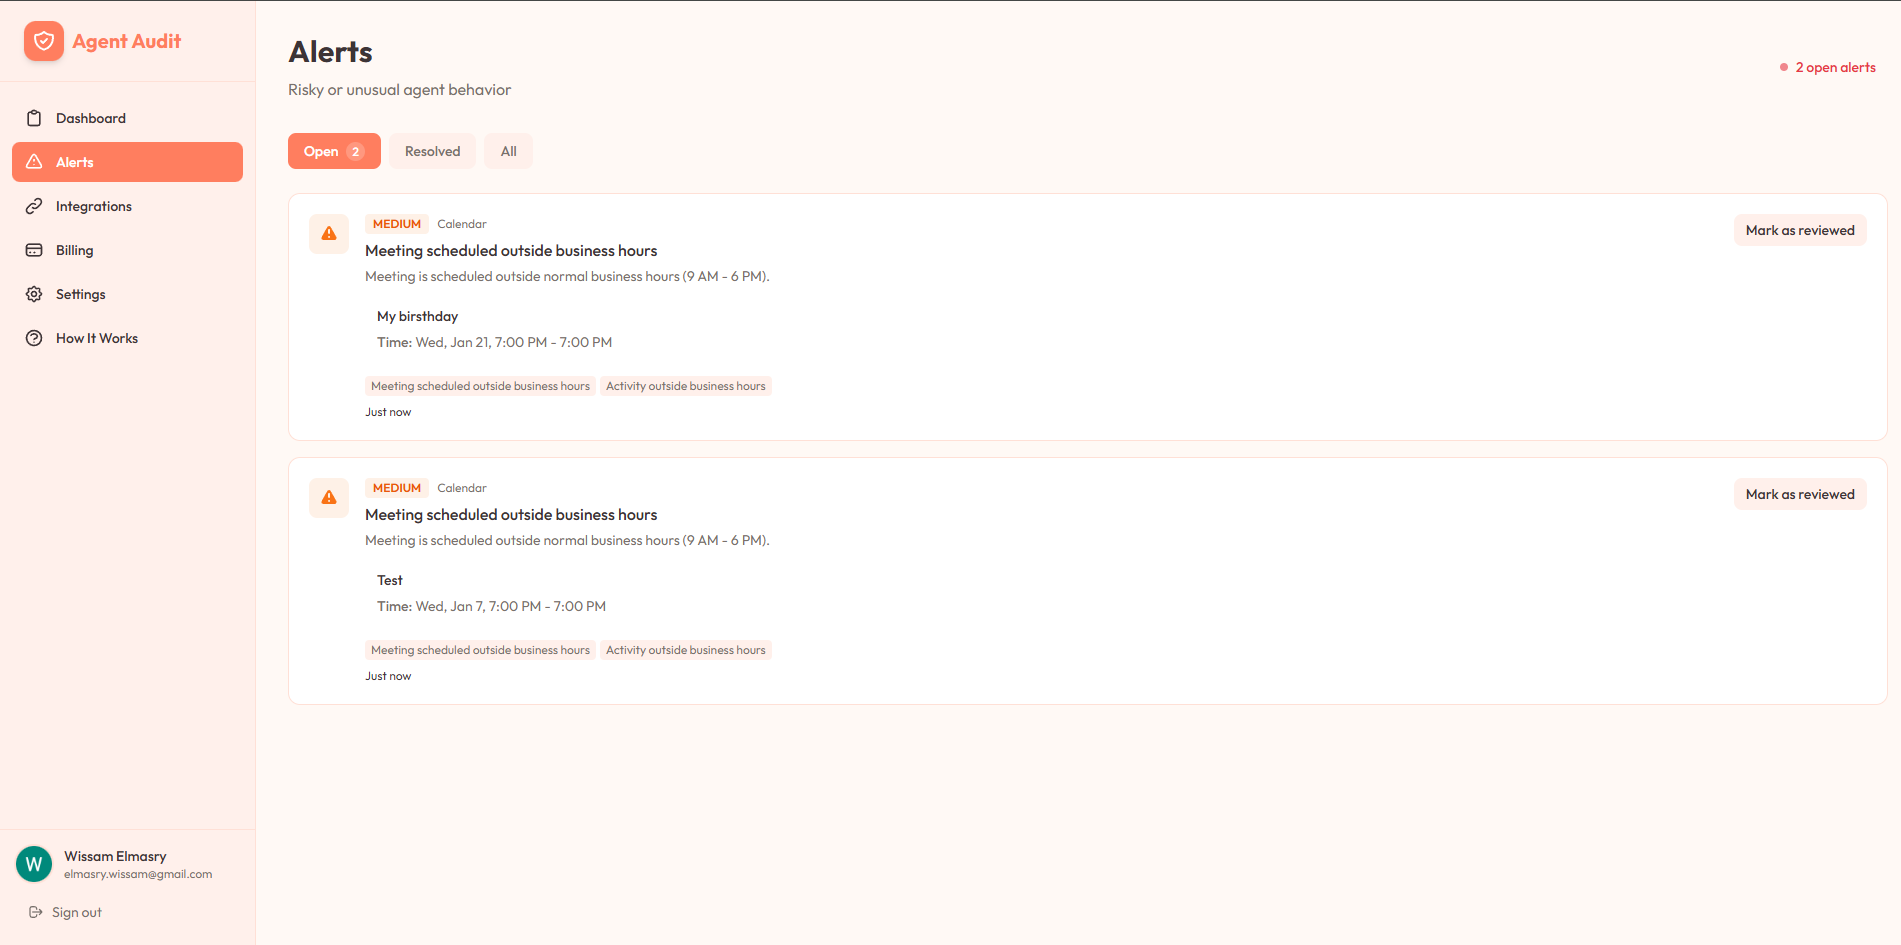Click the sign out door icon
This screenshot has width=1901, height=945.
33,911
